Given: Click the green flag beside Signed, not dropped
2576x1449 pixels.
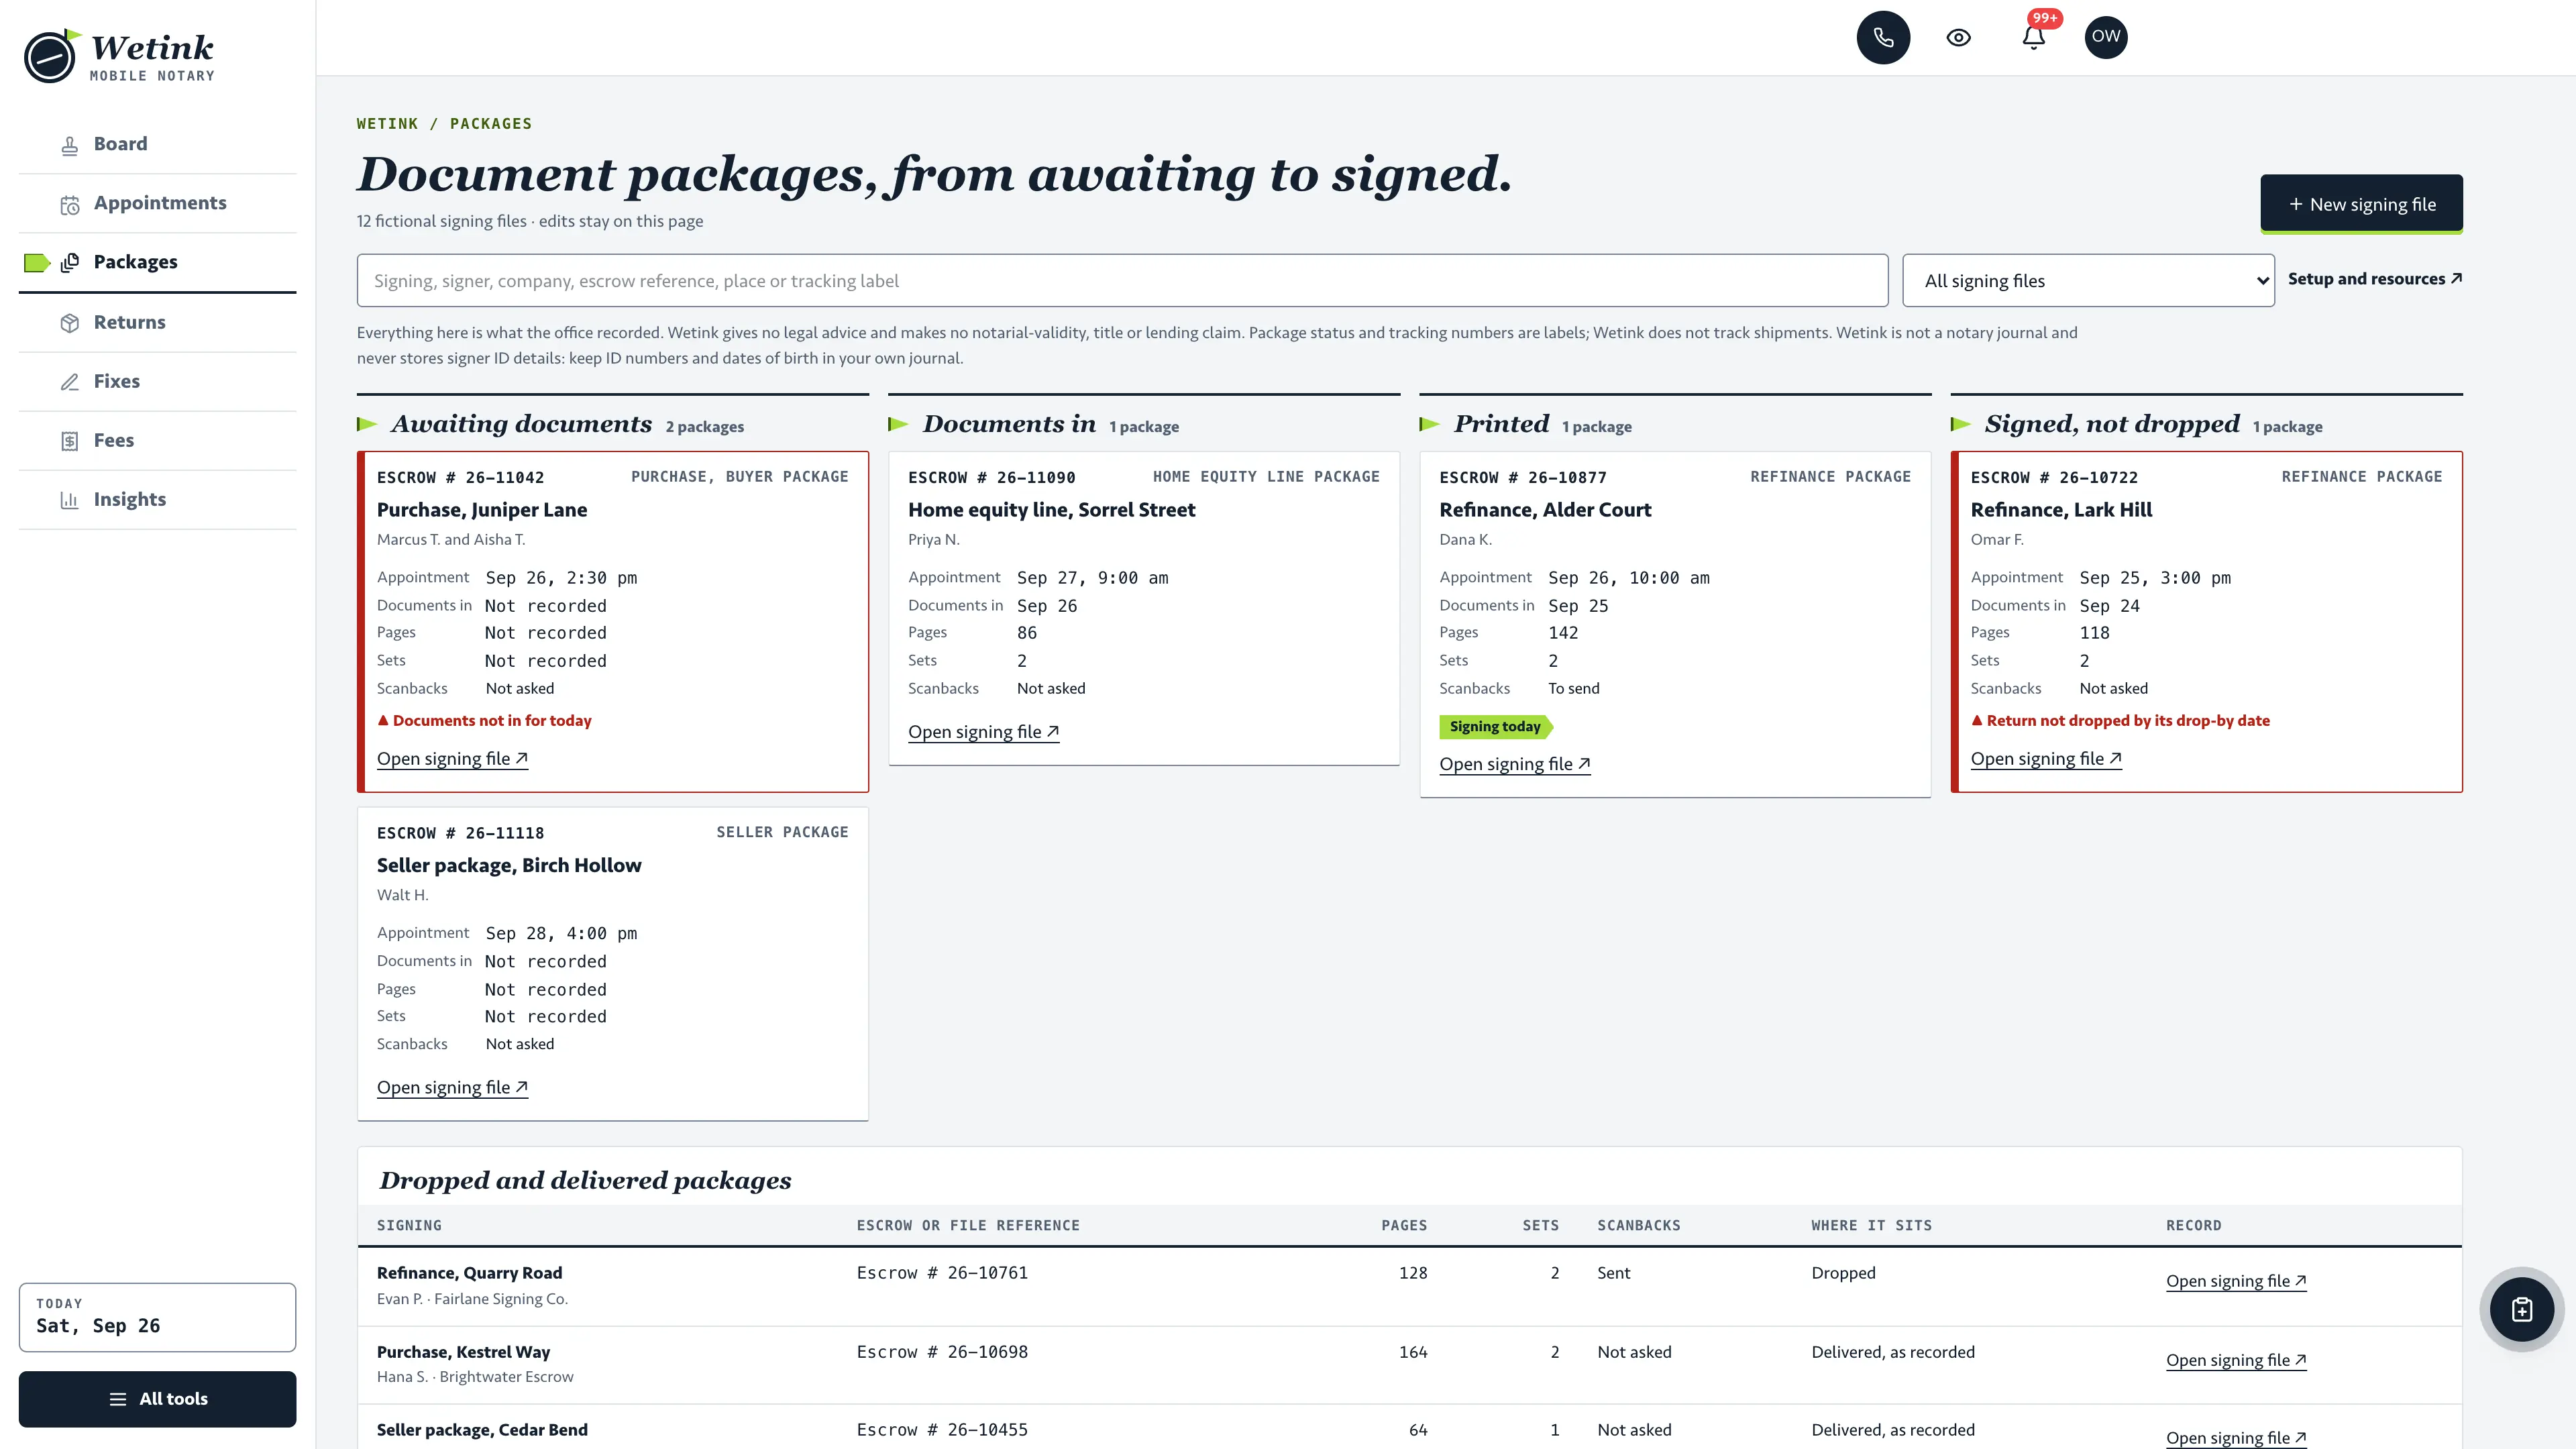Looking at the screenshot, I should pyautogui.click(x=1961, y=424).
